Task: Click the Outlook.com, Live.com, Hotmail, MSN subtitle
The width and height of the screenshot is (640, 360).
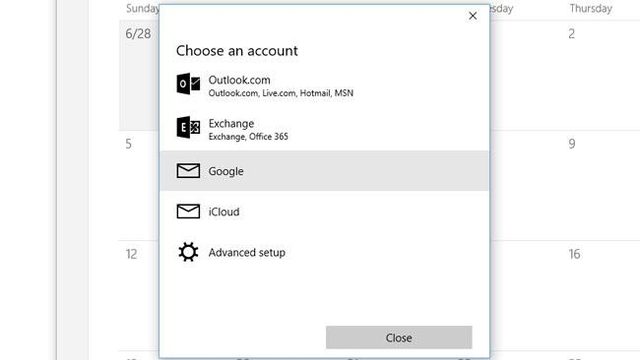Action: coord(281,93)
